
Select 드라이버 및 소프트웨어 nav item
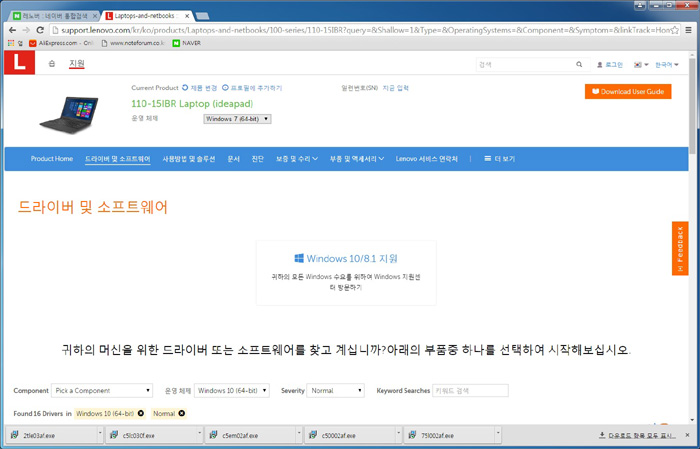click(117, 159)
